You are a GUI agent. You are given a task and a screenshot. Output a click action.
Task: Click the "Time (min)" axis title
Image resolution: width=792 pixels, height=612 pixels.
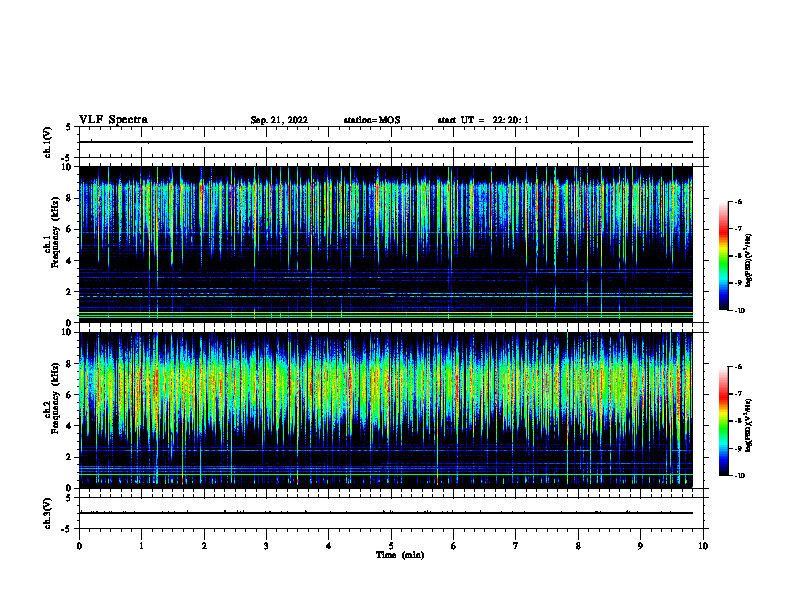coord(400,555)
